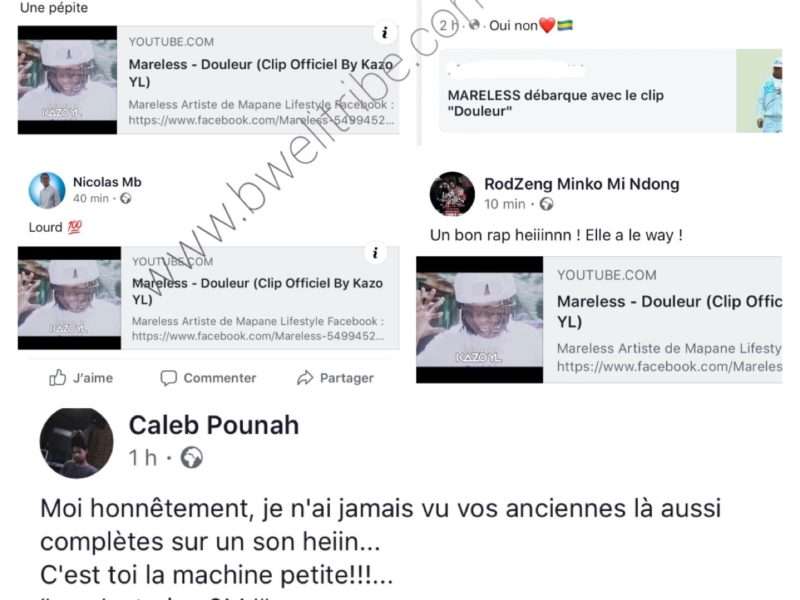This screenshot has width=800, height=600.
Task: Open Nicolas Mb profile picture
Action: tap(47, 190)
